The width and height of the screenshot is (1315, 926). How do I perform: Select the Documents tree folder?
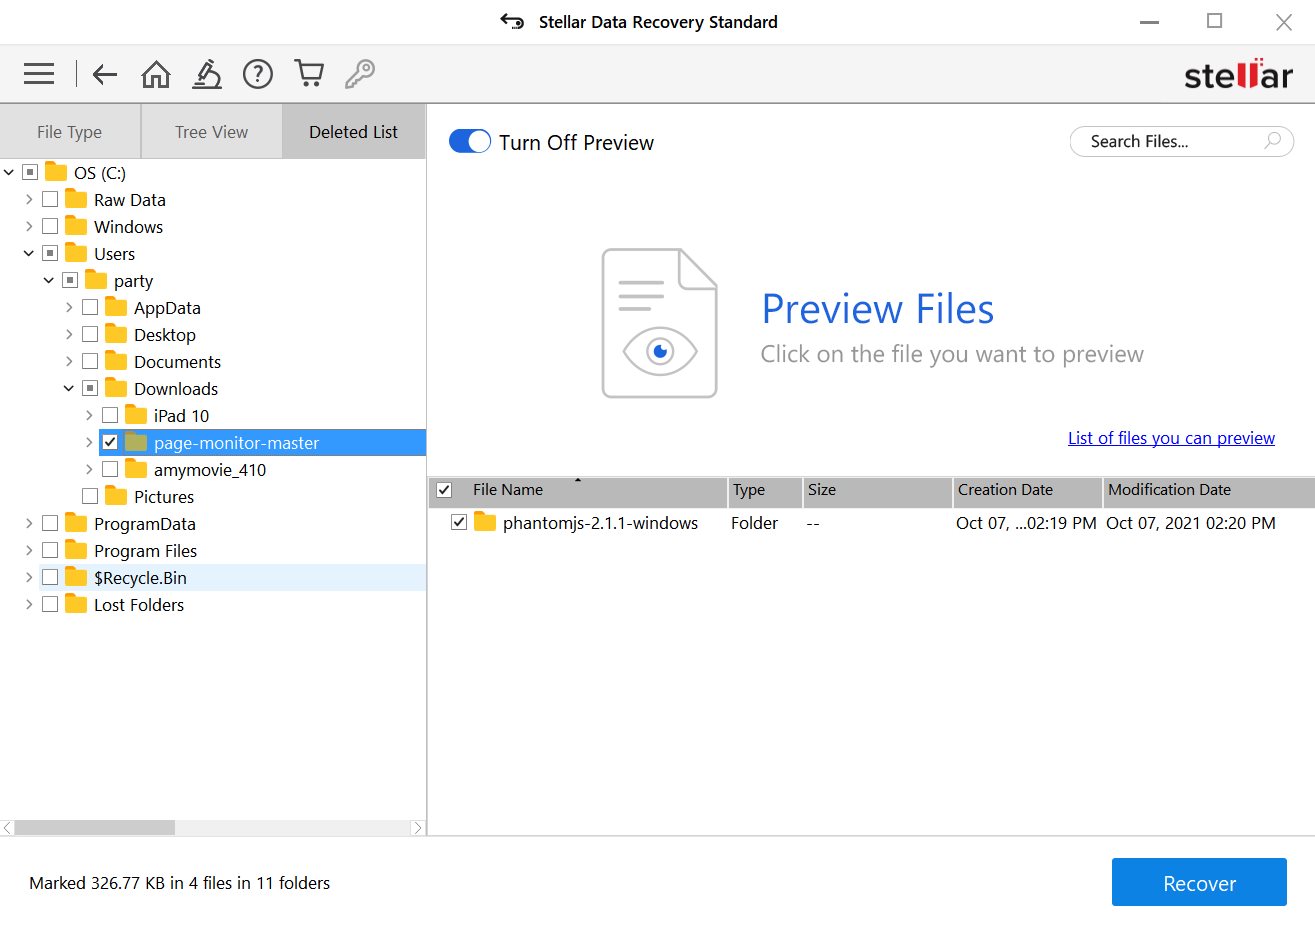[x=177, y=361]
